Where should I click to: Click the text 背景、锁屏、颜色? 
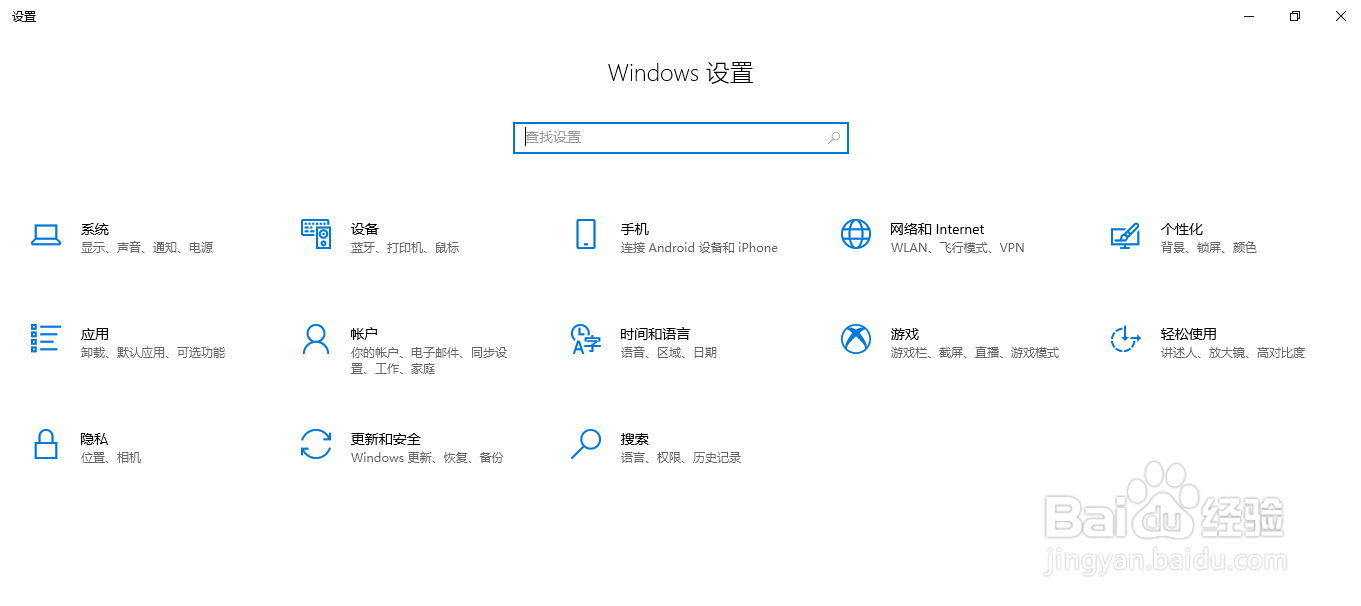point(1209,248)
